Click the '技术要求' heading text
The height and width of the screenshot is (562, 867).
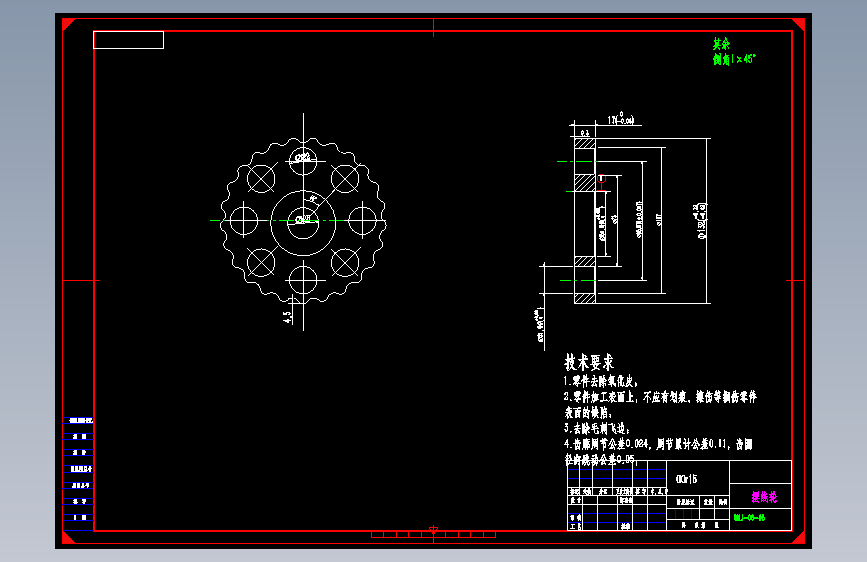pos(589,363)
